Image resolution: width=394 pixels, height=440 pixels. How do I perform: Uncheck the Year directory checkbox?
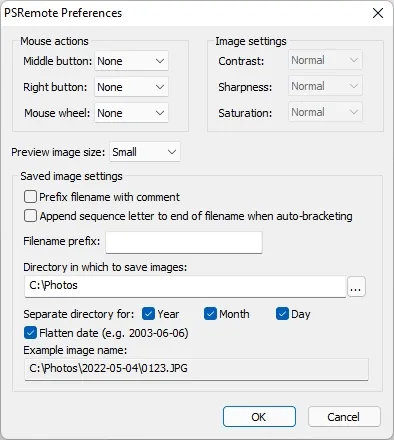tap(148, 314)
